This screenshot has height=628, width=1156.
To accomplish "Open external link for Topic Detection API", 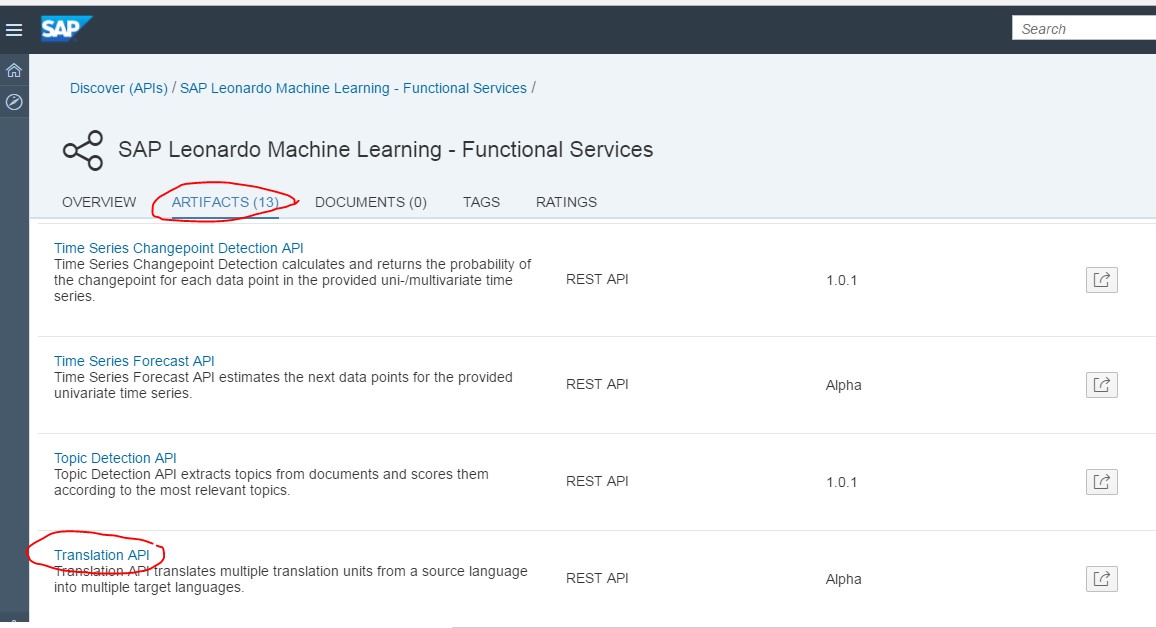I will [1101, 481].
